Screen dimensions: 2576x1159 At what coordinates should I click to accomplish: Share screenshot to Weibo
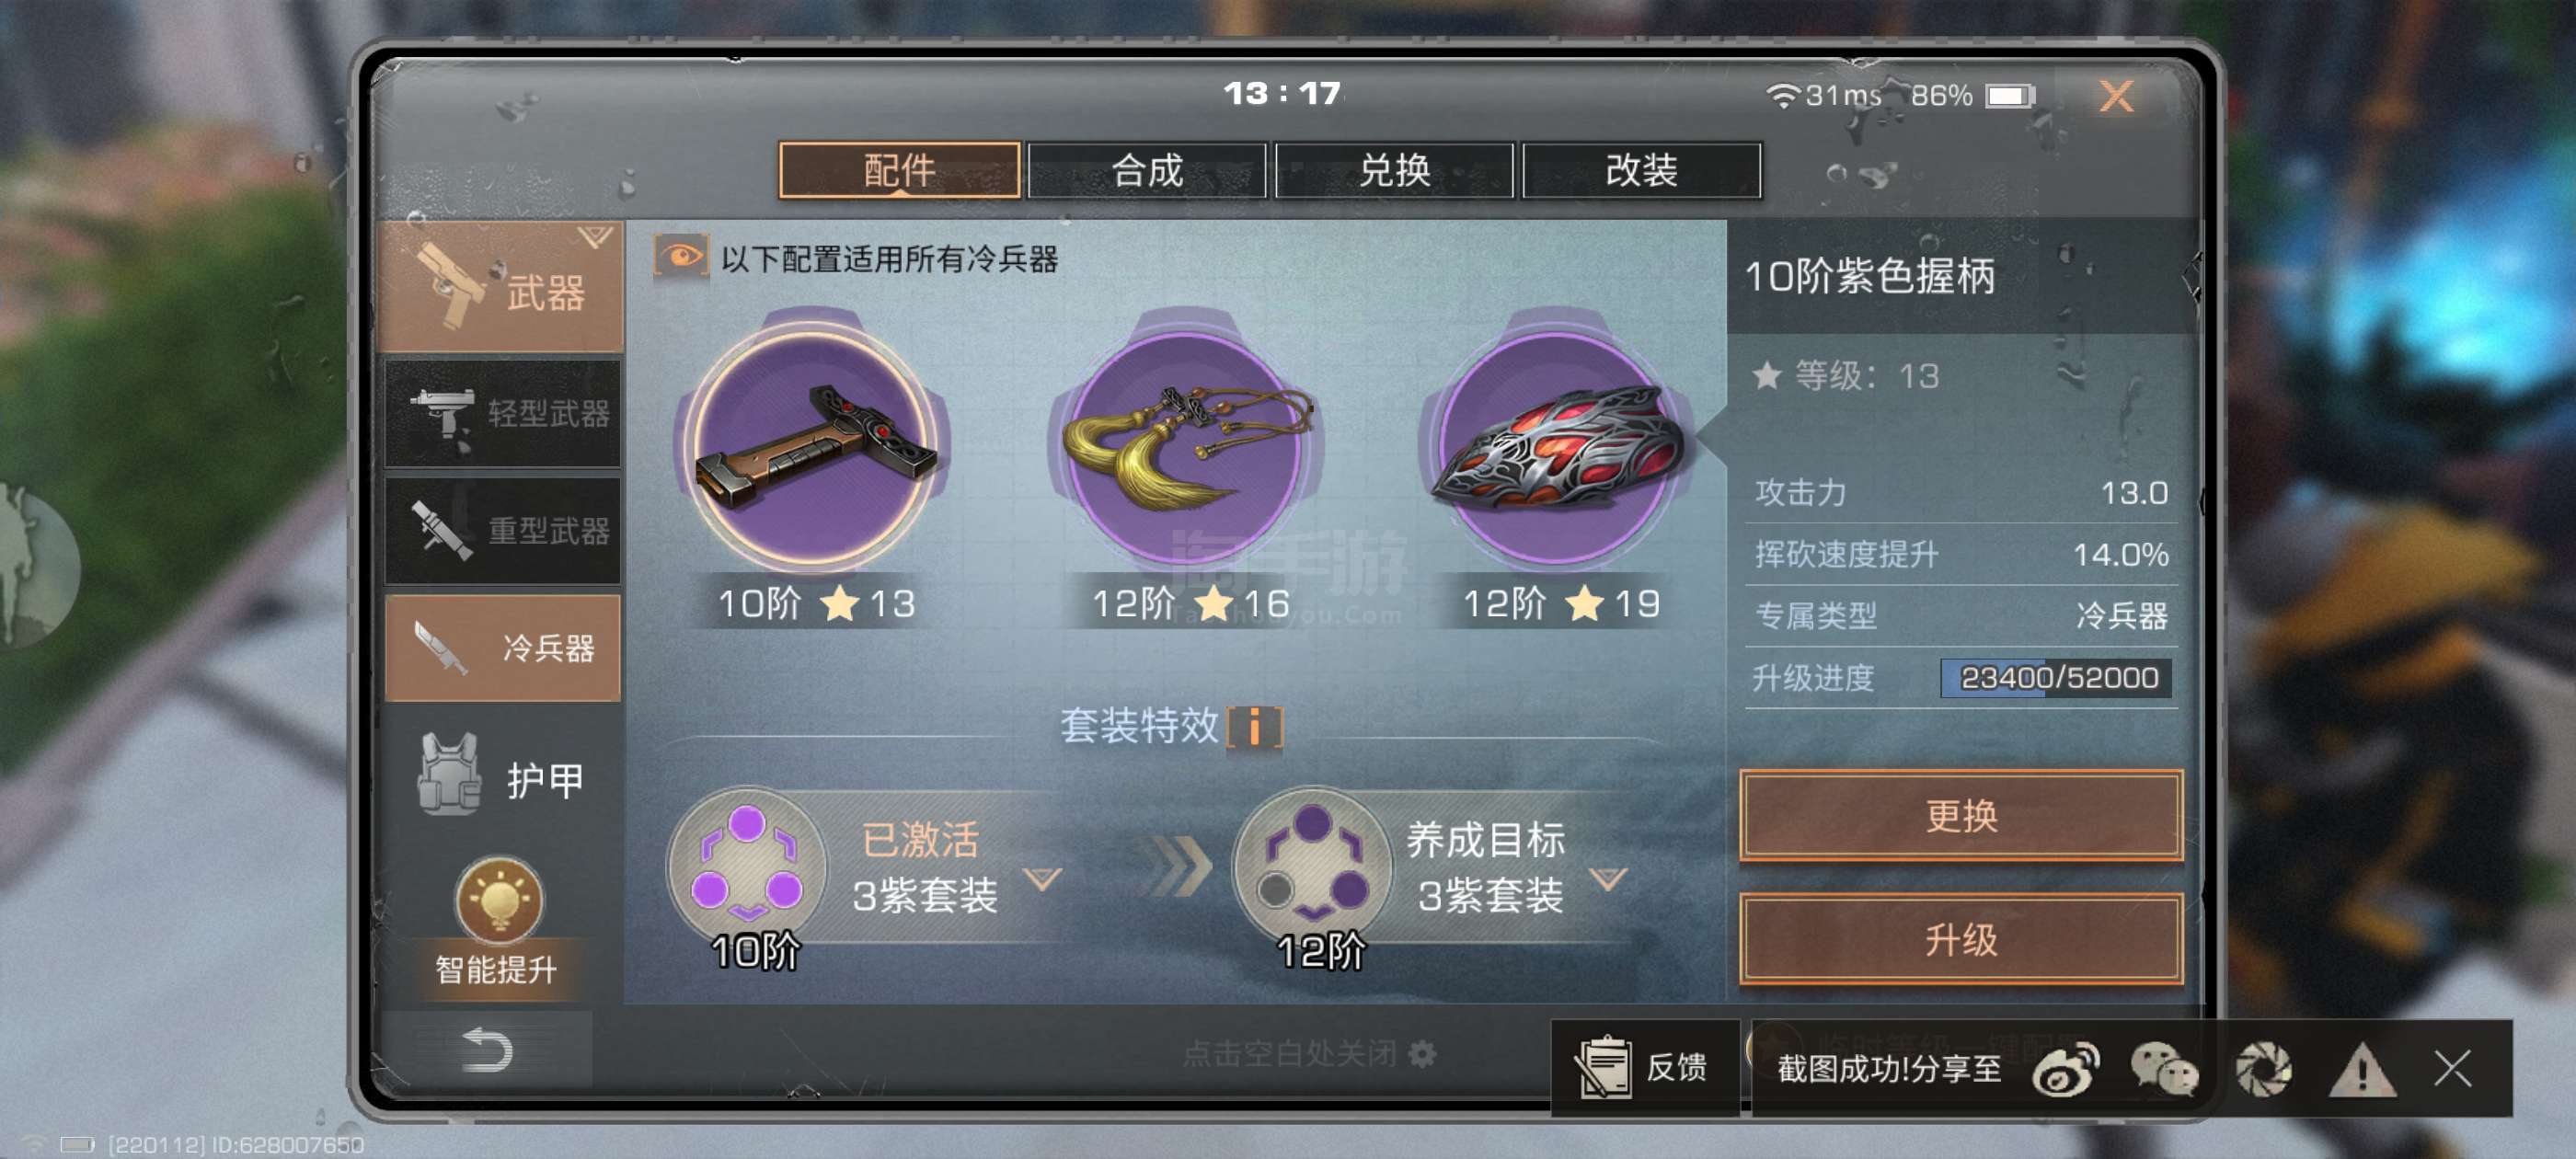(2066, 1069)
